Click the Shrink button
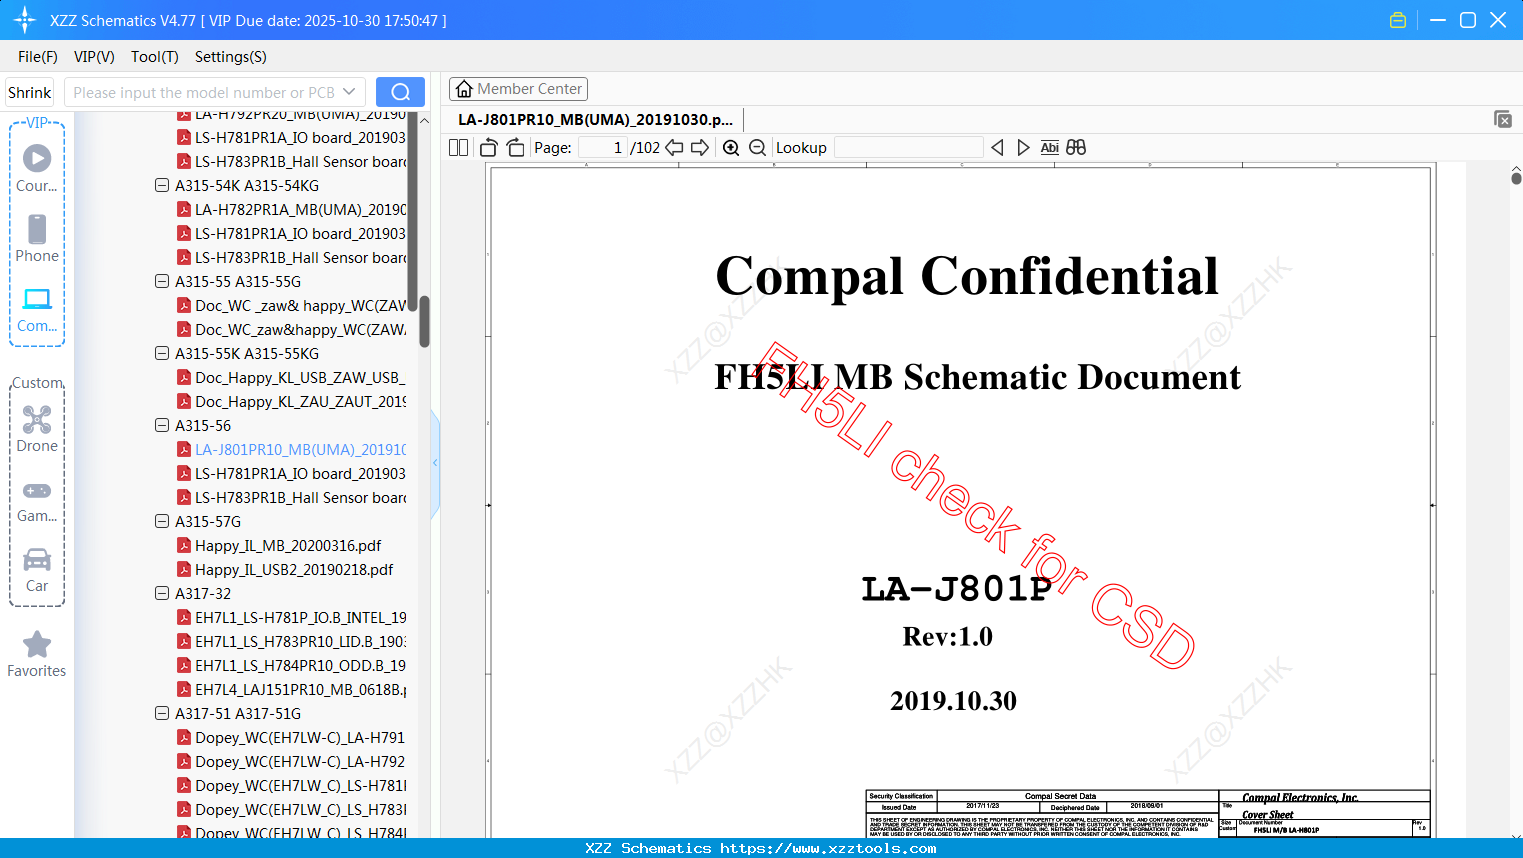 pyautogui.click(x=30, y=92)
